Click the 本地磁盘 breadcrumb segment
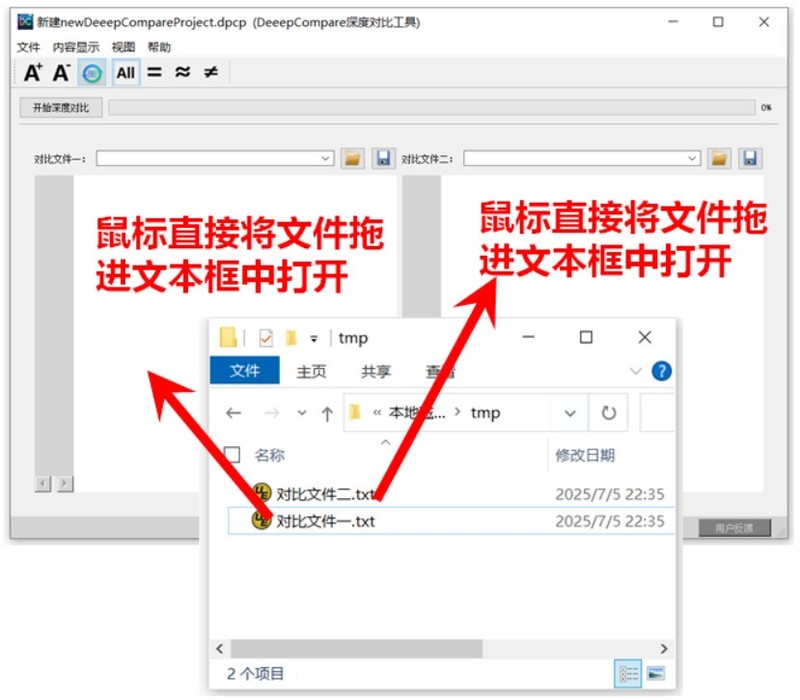 pos(417,413)
